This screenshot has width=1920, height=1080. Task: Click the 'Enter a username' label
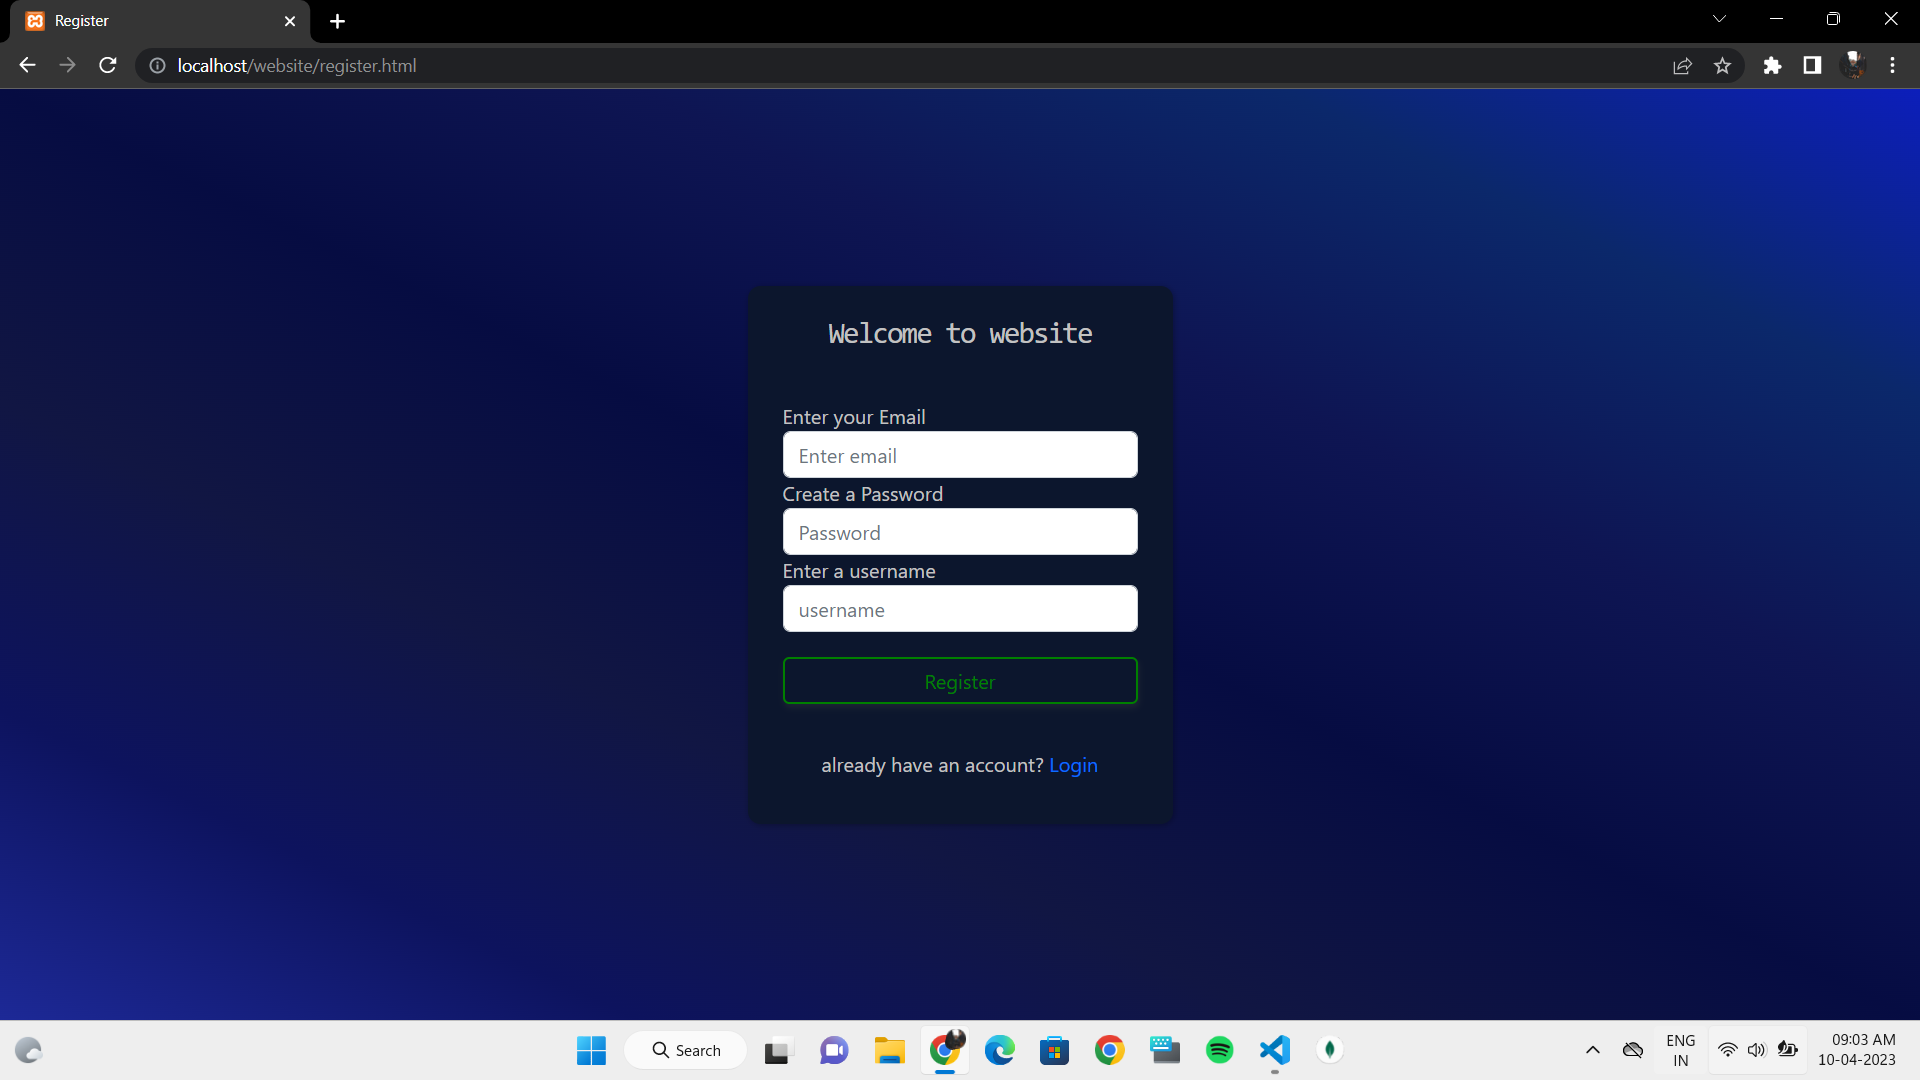tap(859, 571)
